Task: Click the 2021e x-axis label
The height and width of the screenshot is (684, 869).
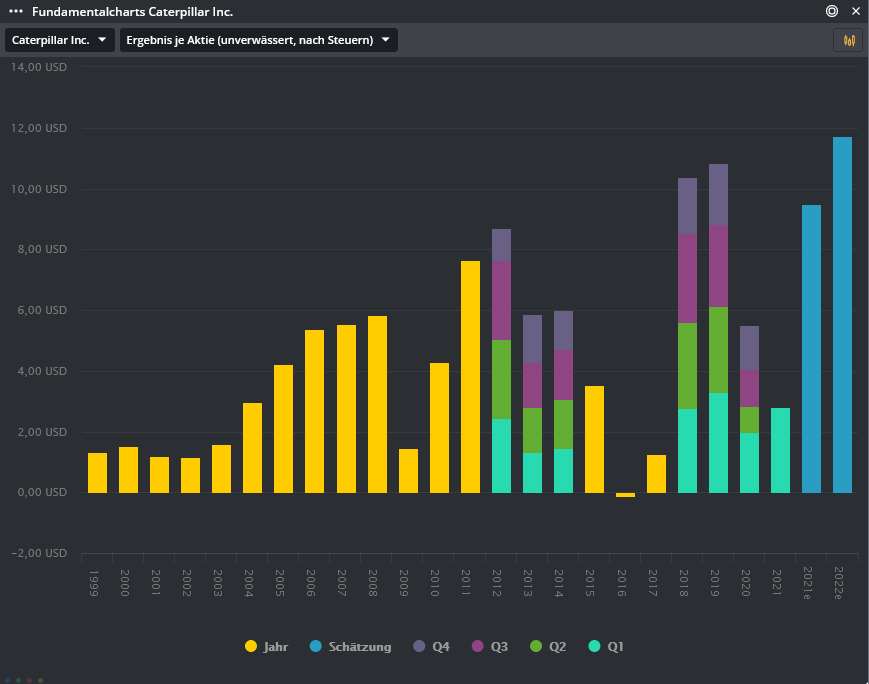Action: (808, 583)
